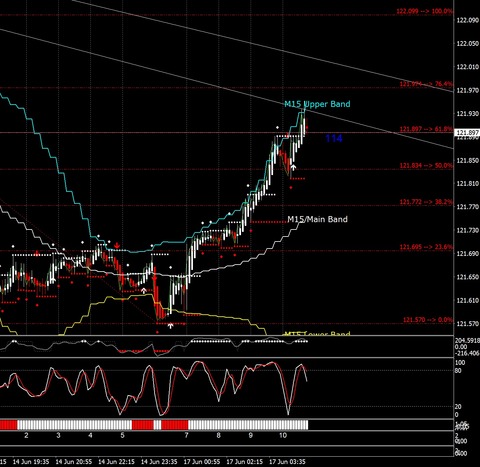Click time label 14 Jun 20:55
480x467 pixels.
74,462
